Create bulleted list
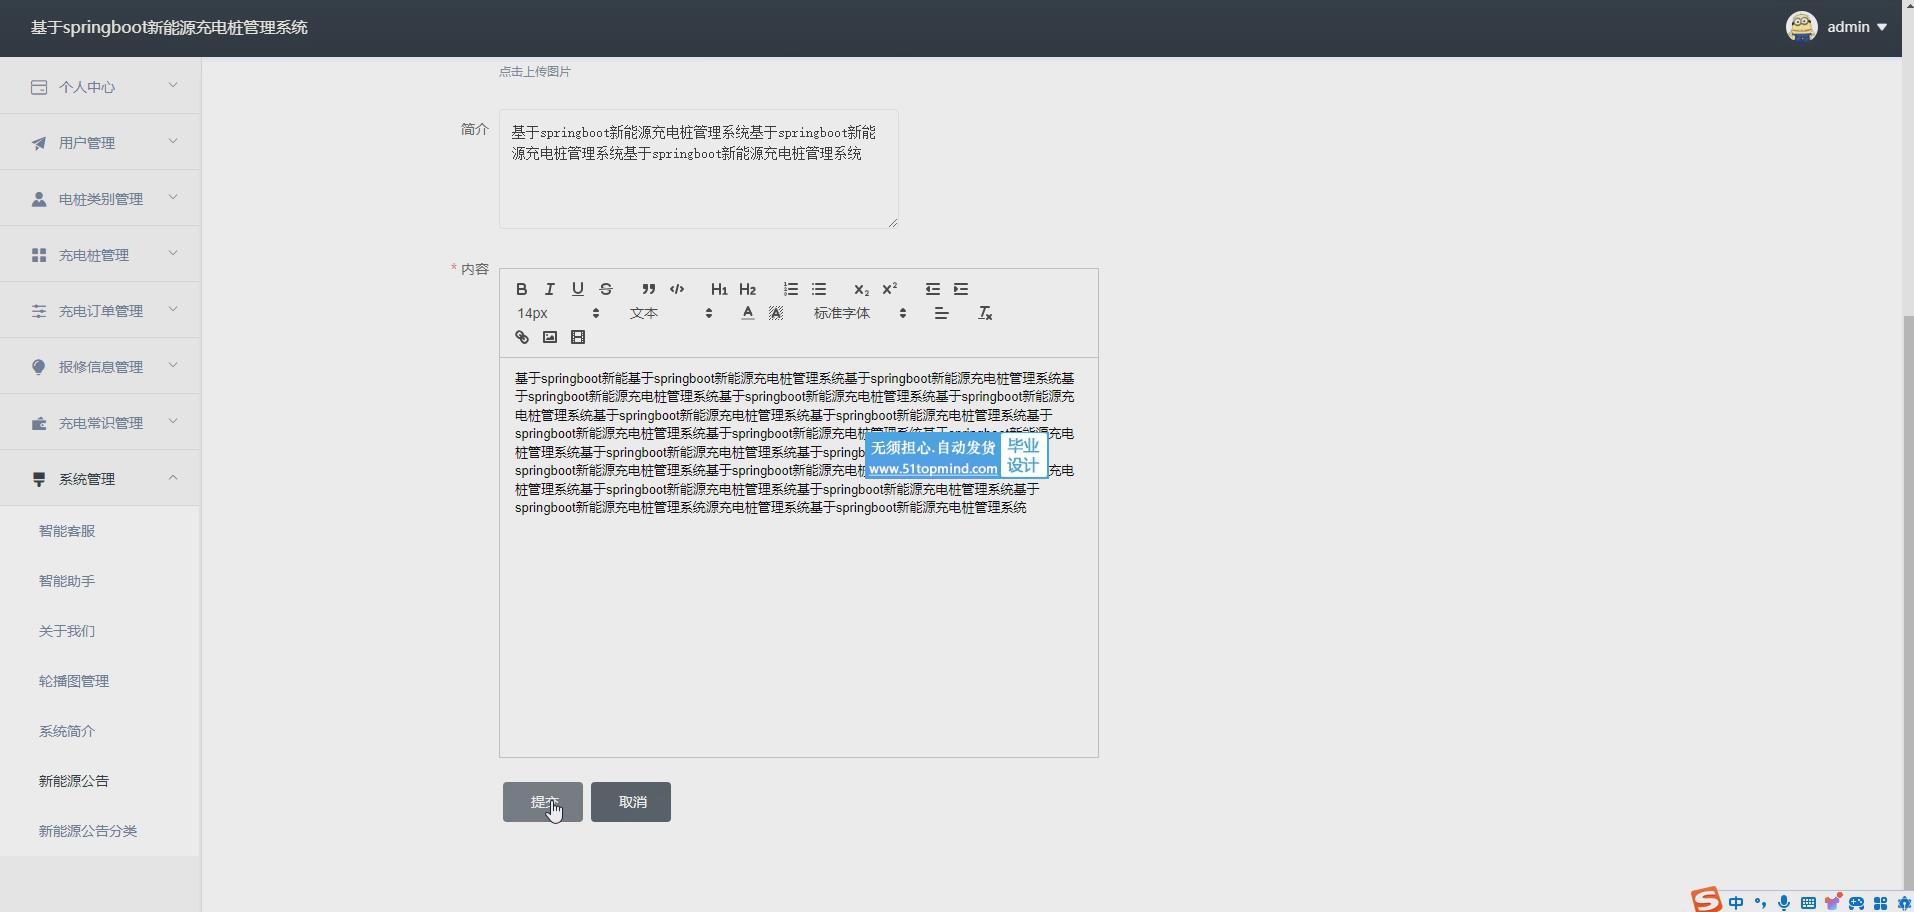This screenshot has width=1914, height=912. pyautogui.click(x=819, y=289)
